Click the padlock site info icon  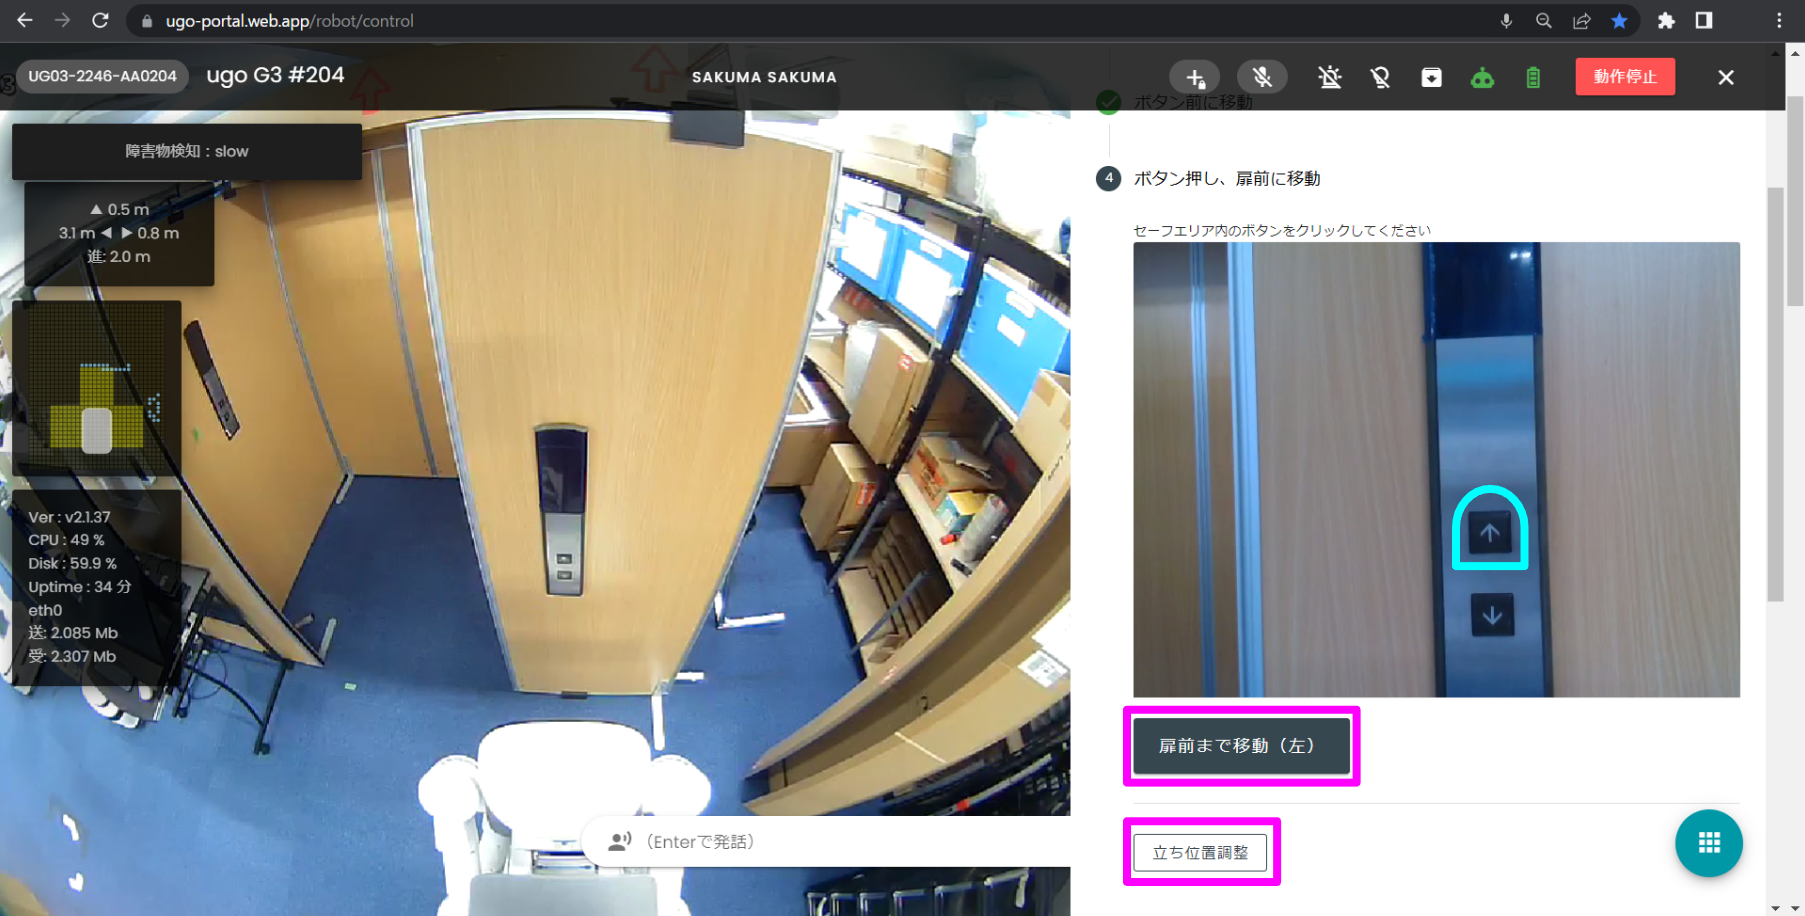[x=147, y=21]
